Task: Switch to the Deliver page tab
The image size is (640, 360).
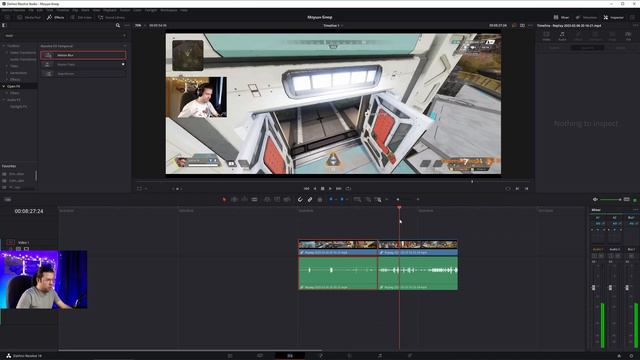Action: pos(410,356)
